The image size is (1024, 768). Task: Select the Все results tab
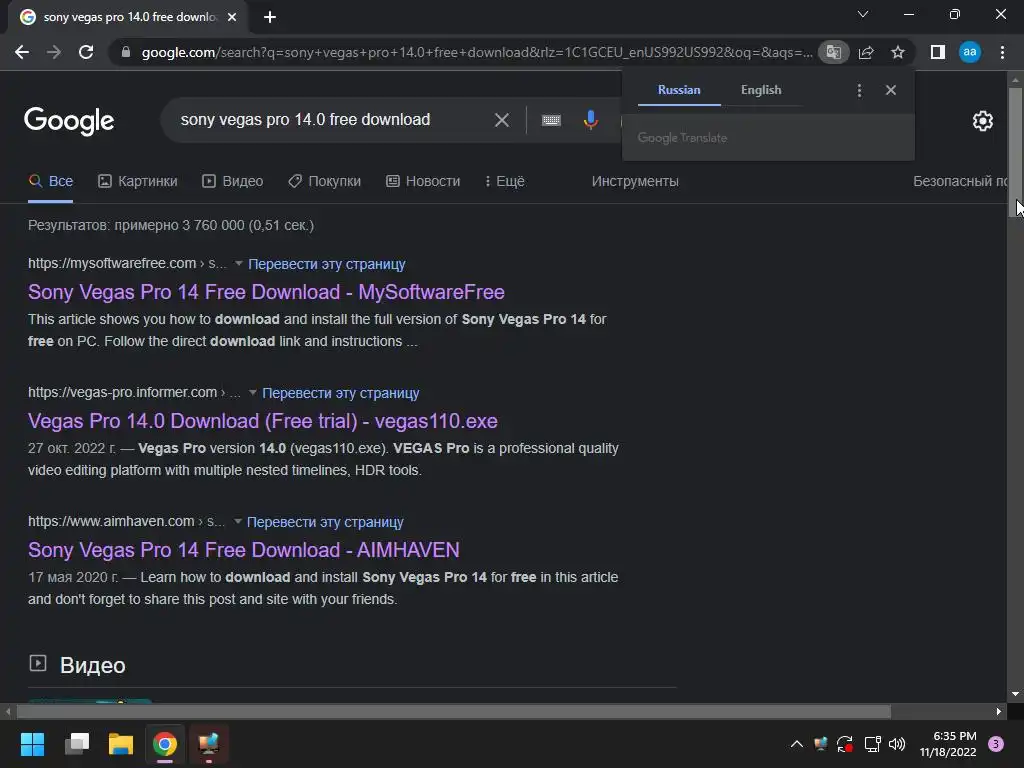pyautogui.click(x=51, y=181)
